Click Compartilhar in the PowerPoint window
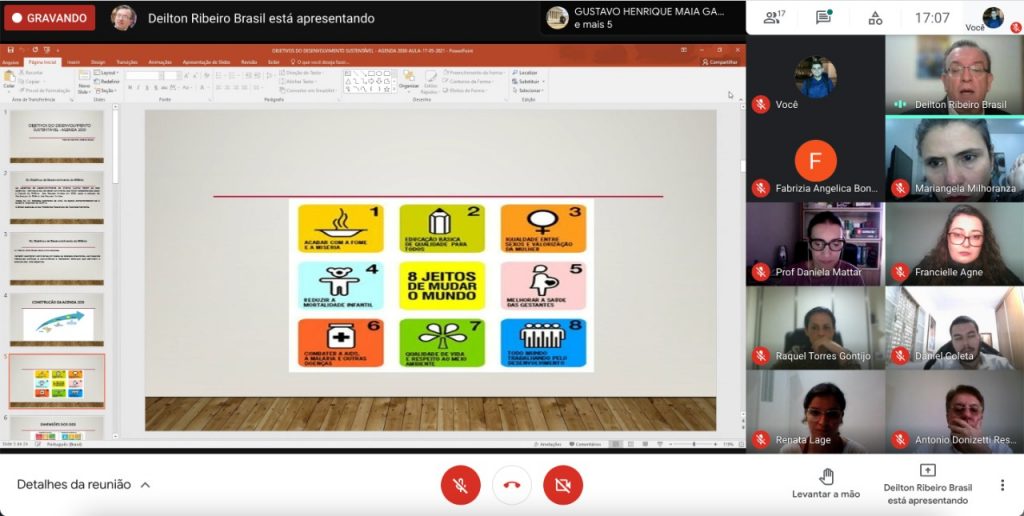Image resolution: width=1024 pixels, height=516 pixels. 720,61
